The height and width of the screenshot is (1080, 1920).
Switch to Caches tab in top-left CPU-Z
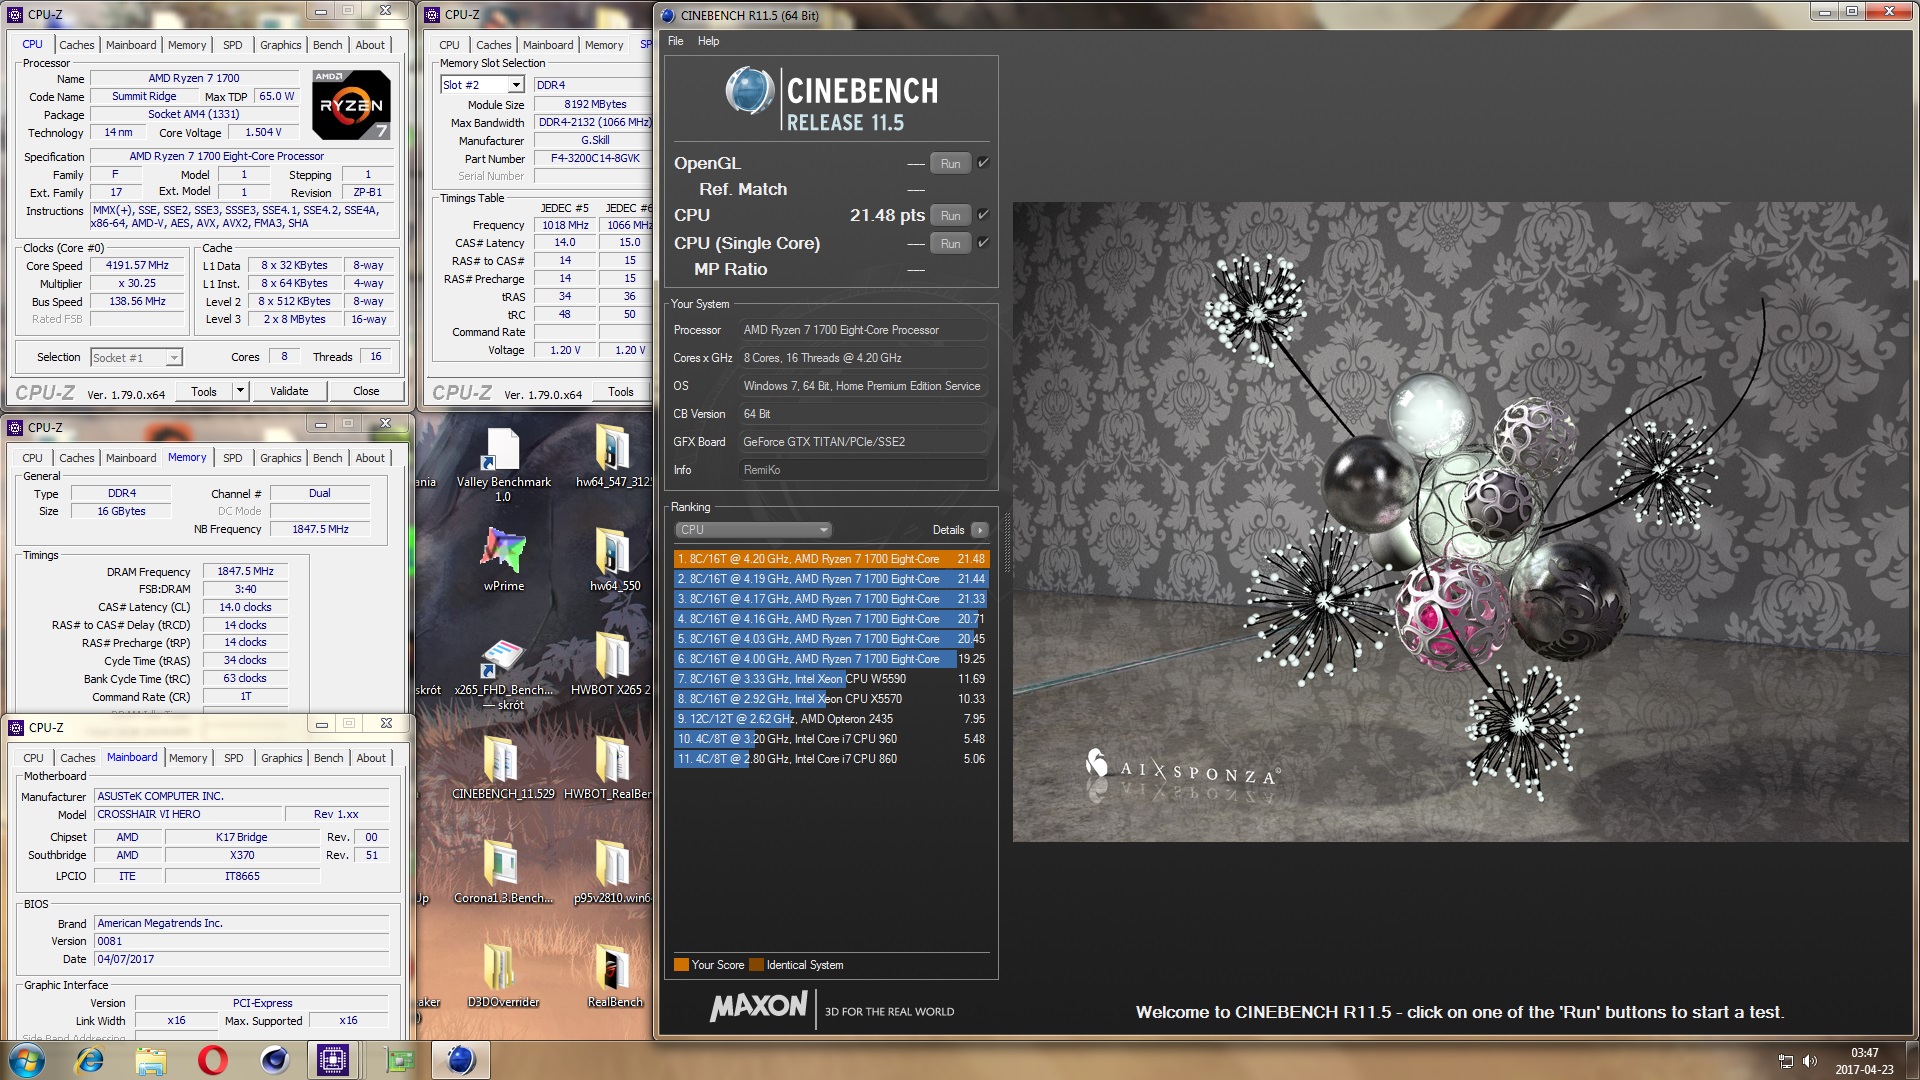click(x=76, y=45)
